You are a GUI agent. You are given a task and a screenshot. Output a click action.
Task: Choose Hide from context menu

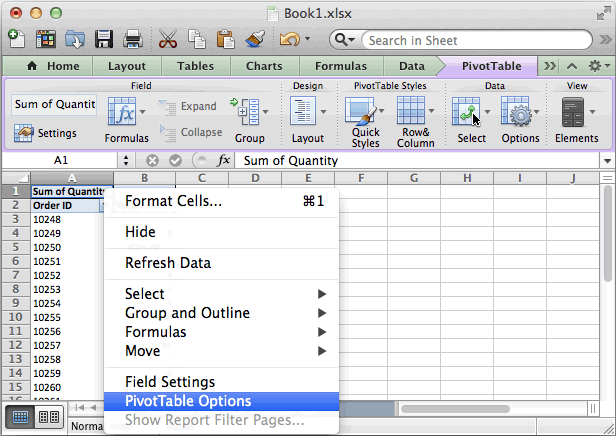pos(222,232)
